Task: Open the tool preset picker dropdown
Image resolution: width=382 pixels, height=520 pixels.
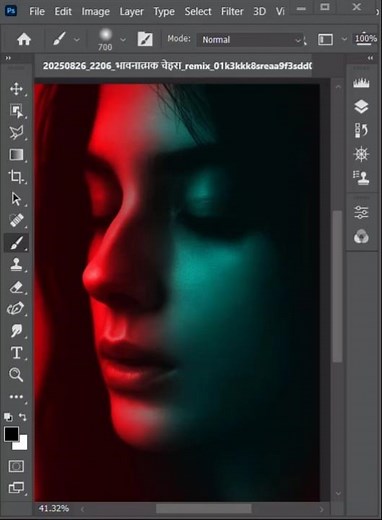Action: click(x=77, y=40)
